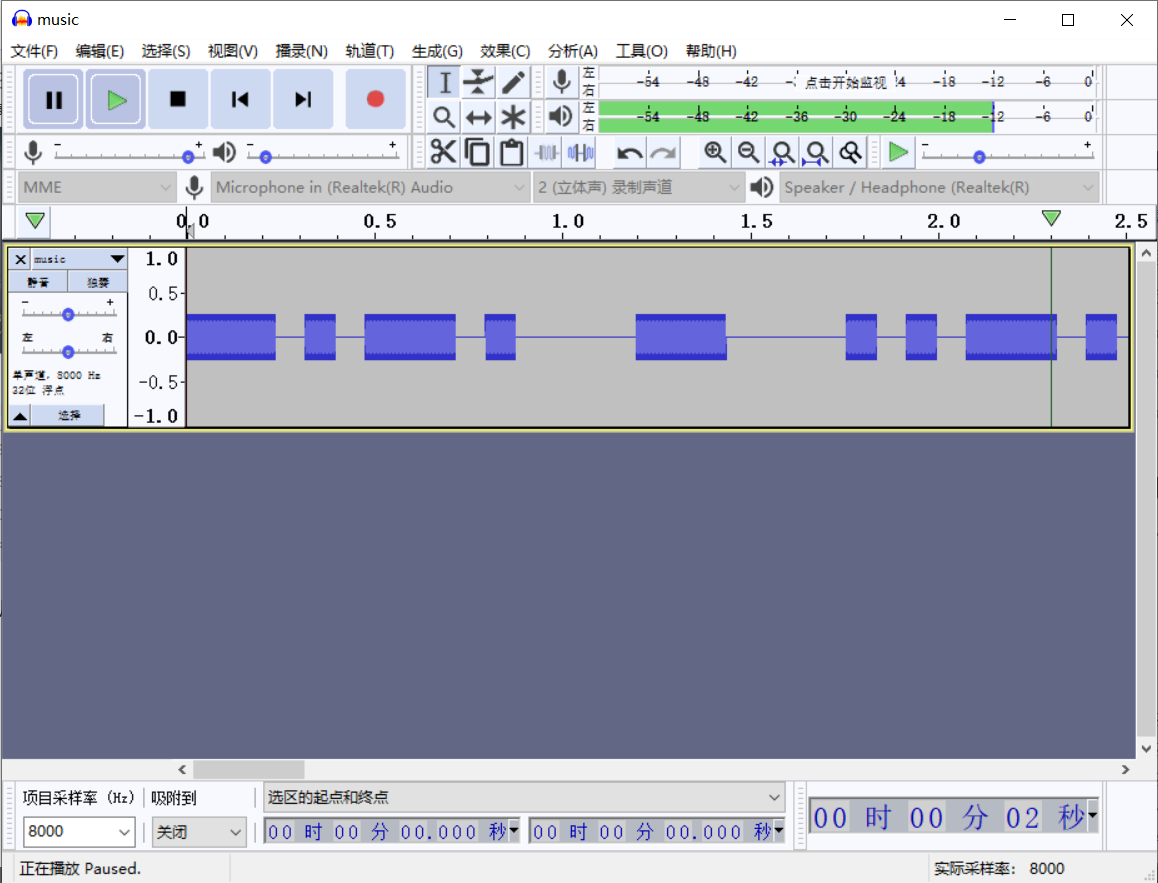
Task: Toggle mute on the music track
Action: [x=38, y=281]
